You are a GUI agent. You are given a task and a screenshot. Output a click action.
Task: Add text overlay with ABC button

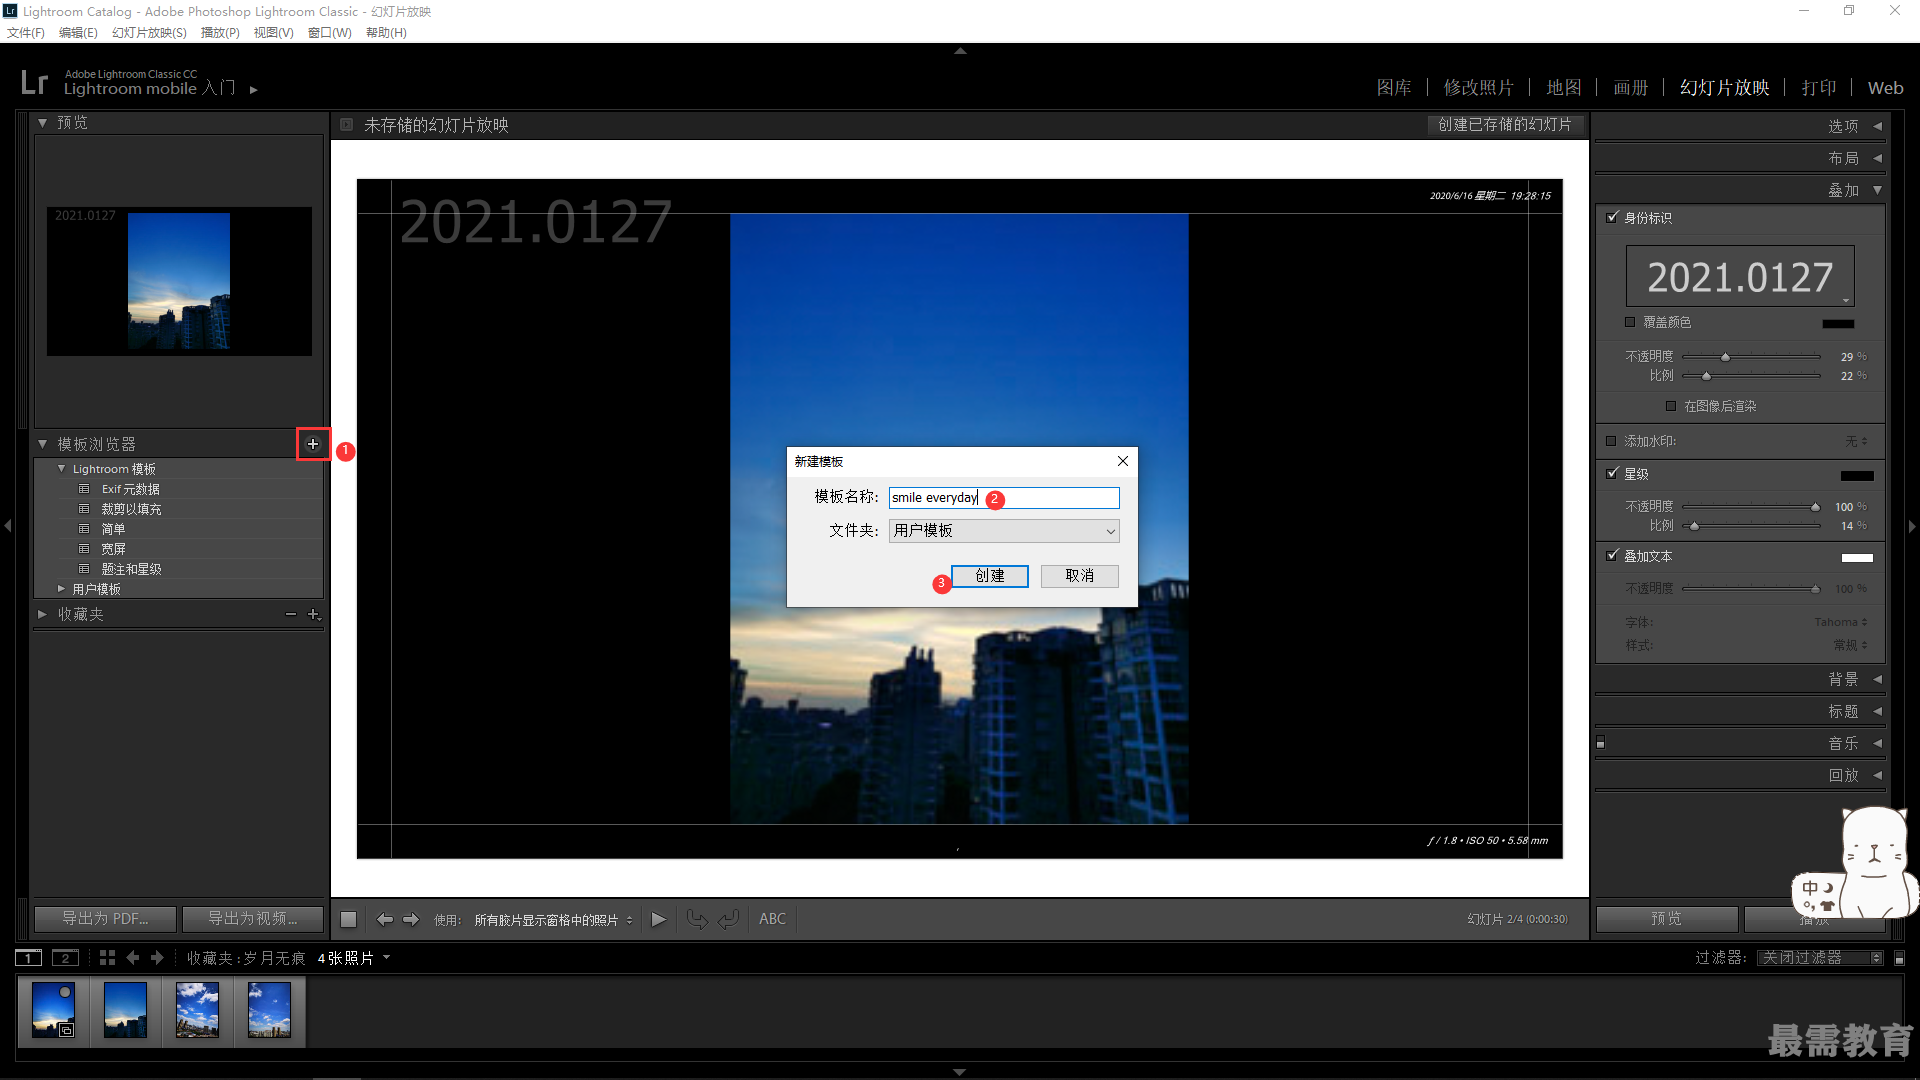(772, 919)
